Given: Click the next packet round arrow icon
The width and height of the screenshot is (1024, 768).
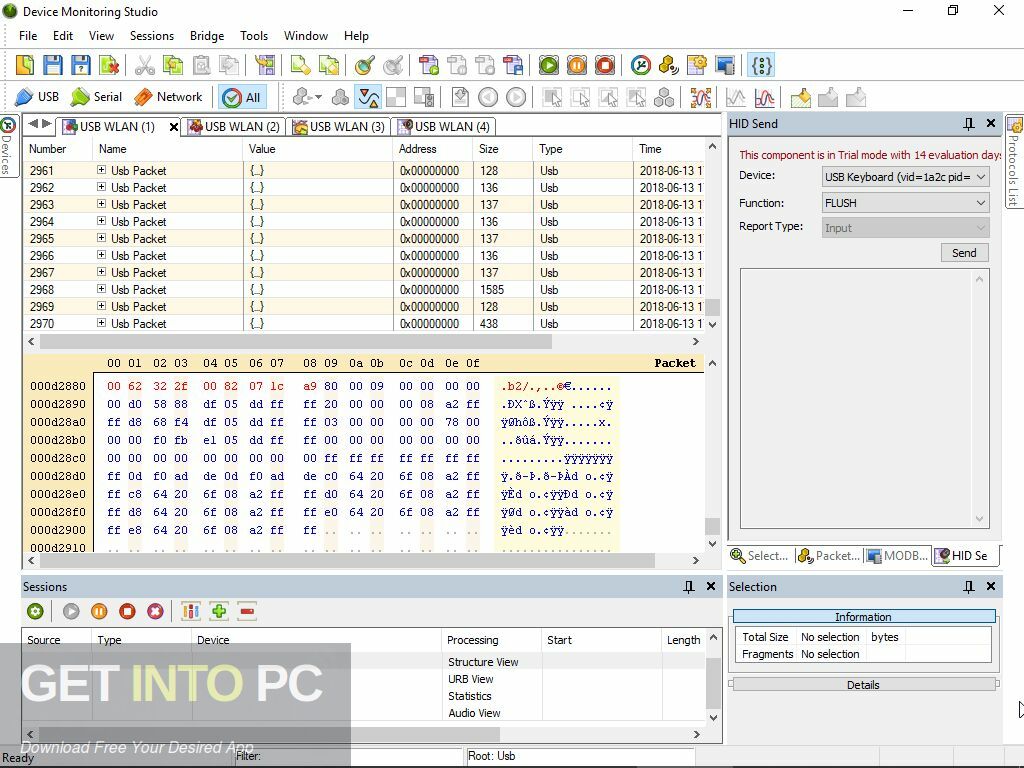Looking at the screenshot, I should [516, 98].
